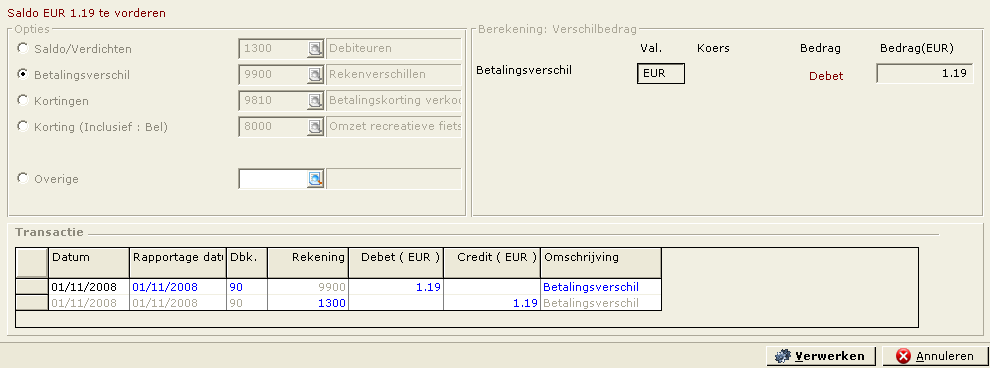This screenshot has height=368, width=990.
Task: Open lookup icon in Overige field
Action: [315, 179]
